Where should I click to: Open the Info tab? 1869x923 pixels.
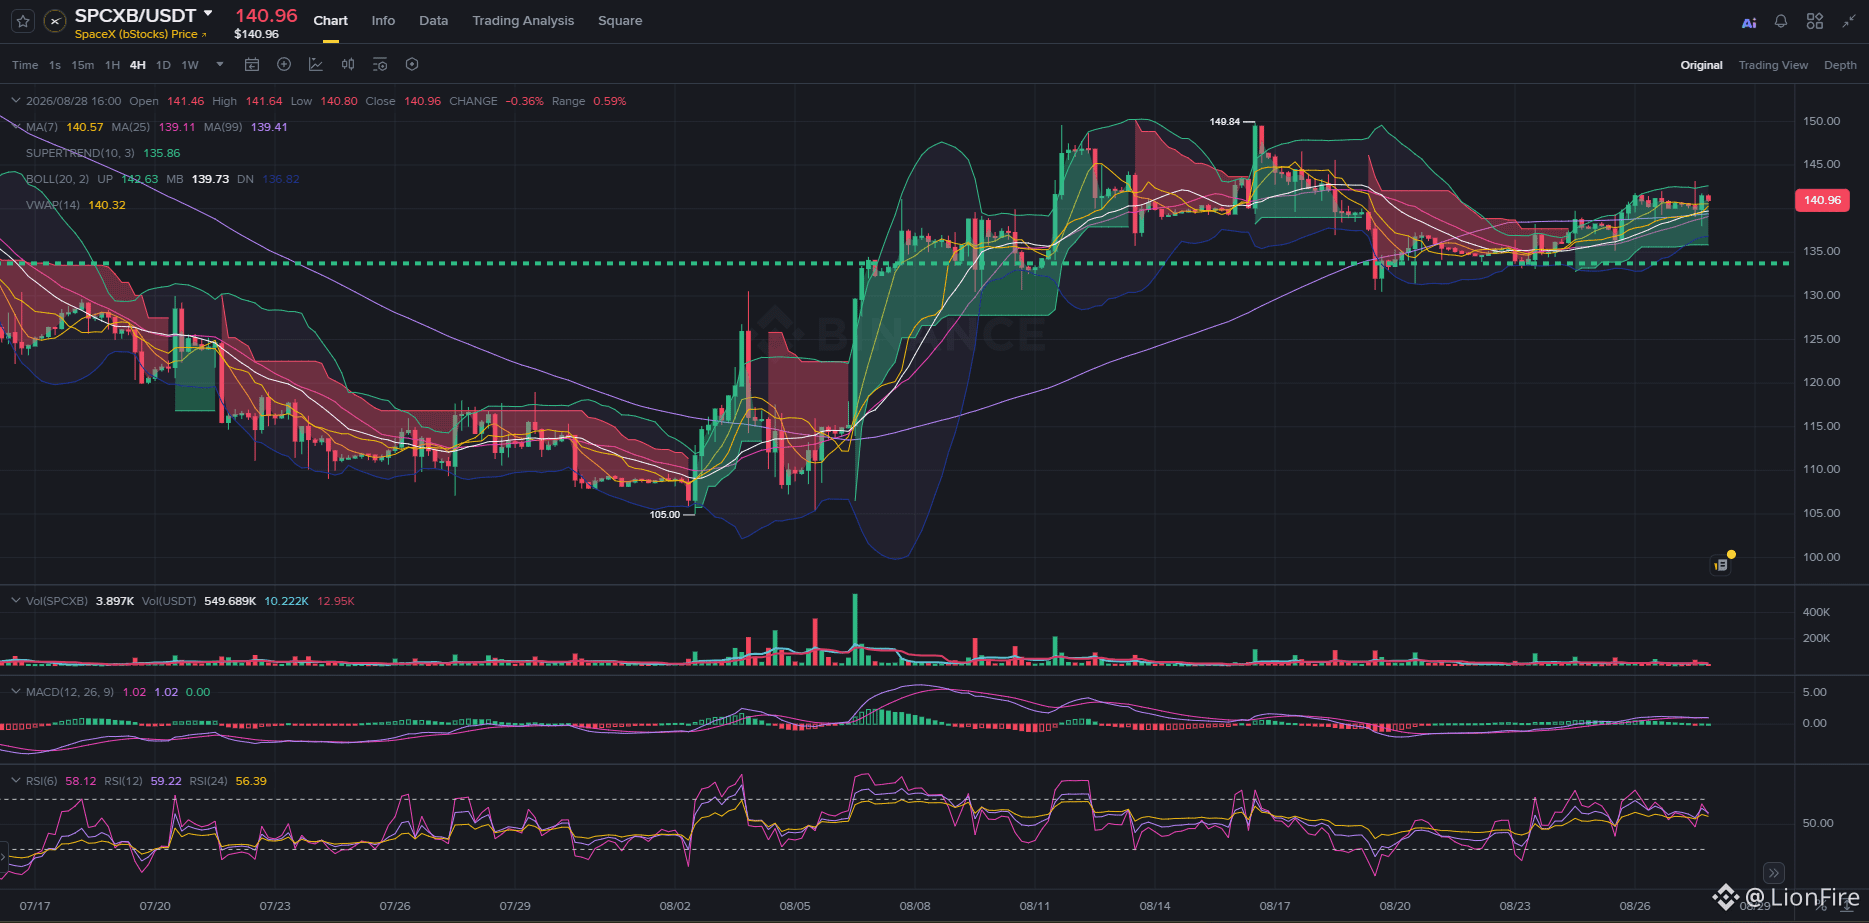pos(383,21)
